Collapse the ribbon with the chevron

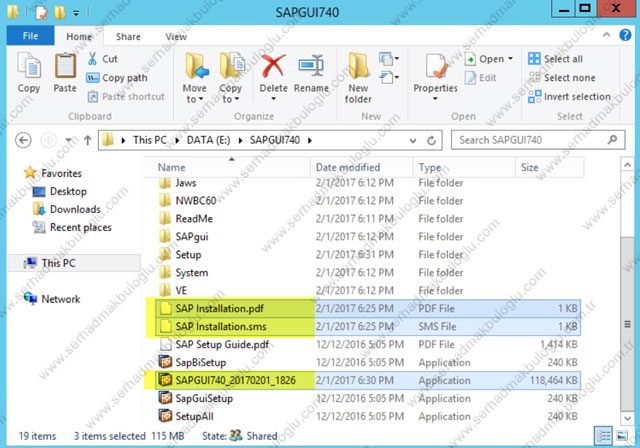coord(607,35)
